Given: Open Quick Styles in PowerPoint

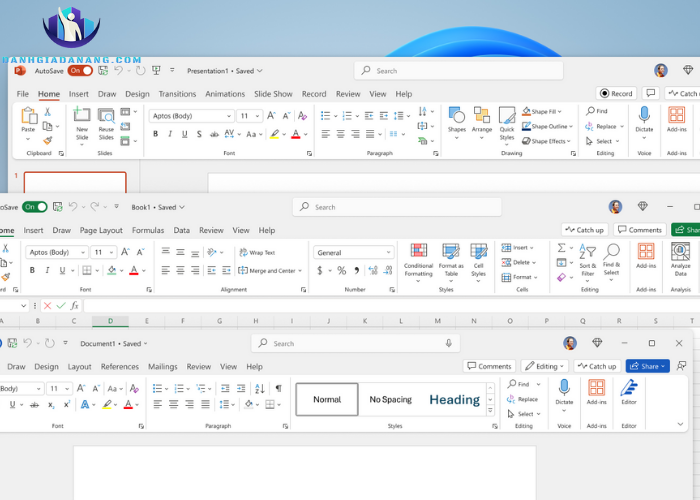Looking at the screenshot, I should pyautogui.click(x=507, y=126).
